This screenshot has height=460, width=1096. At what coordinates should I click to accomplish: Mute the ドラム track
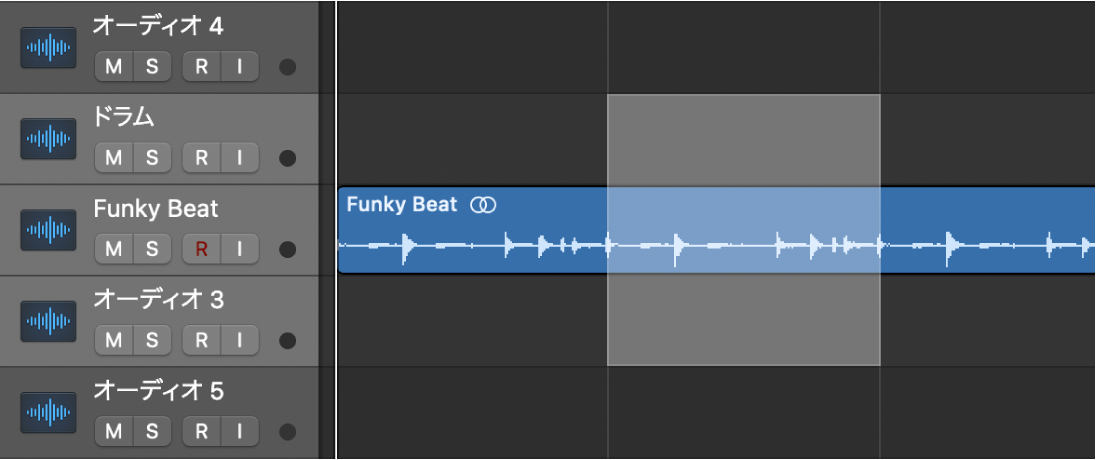pos(114,158)
